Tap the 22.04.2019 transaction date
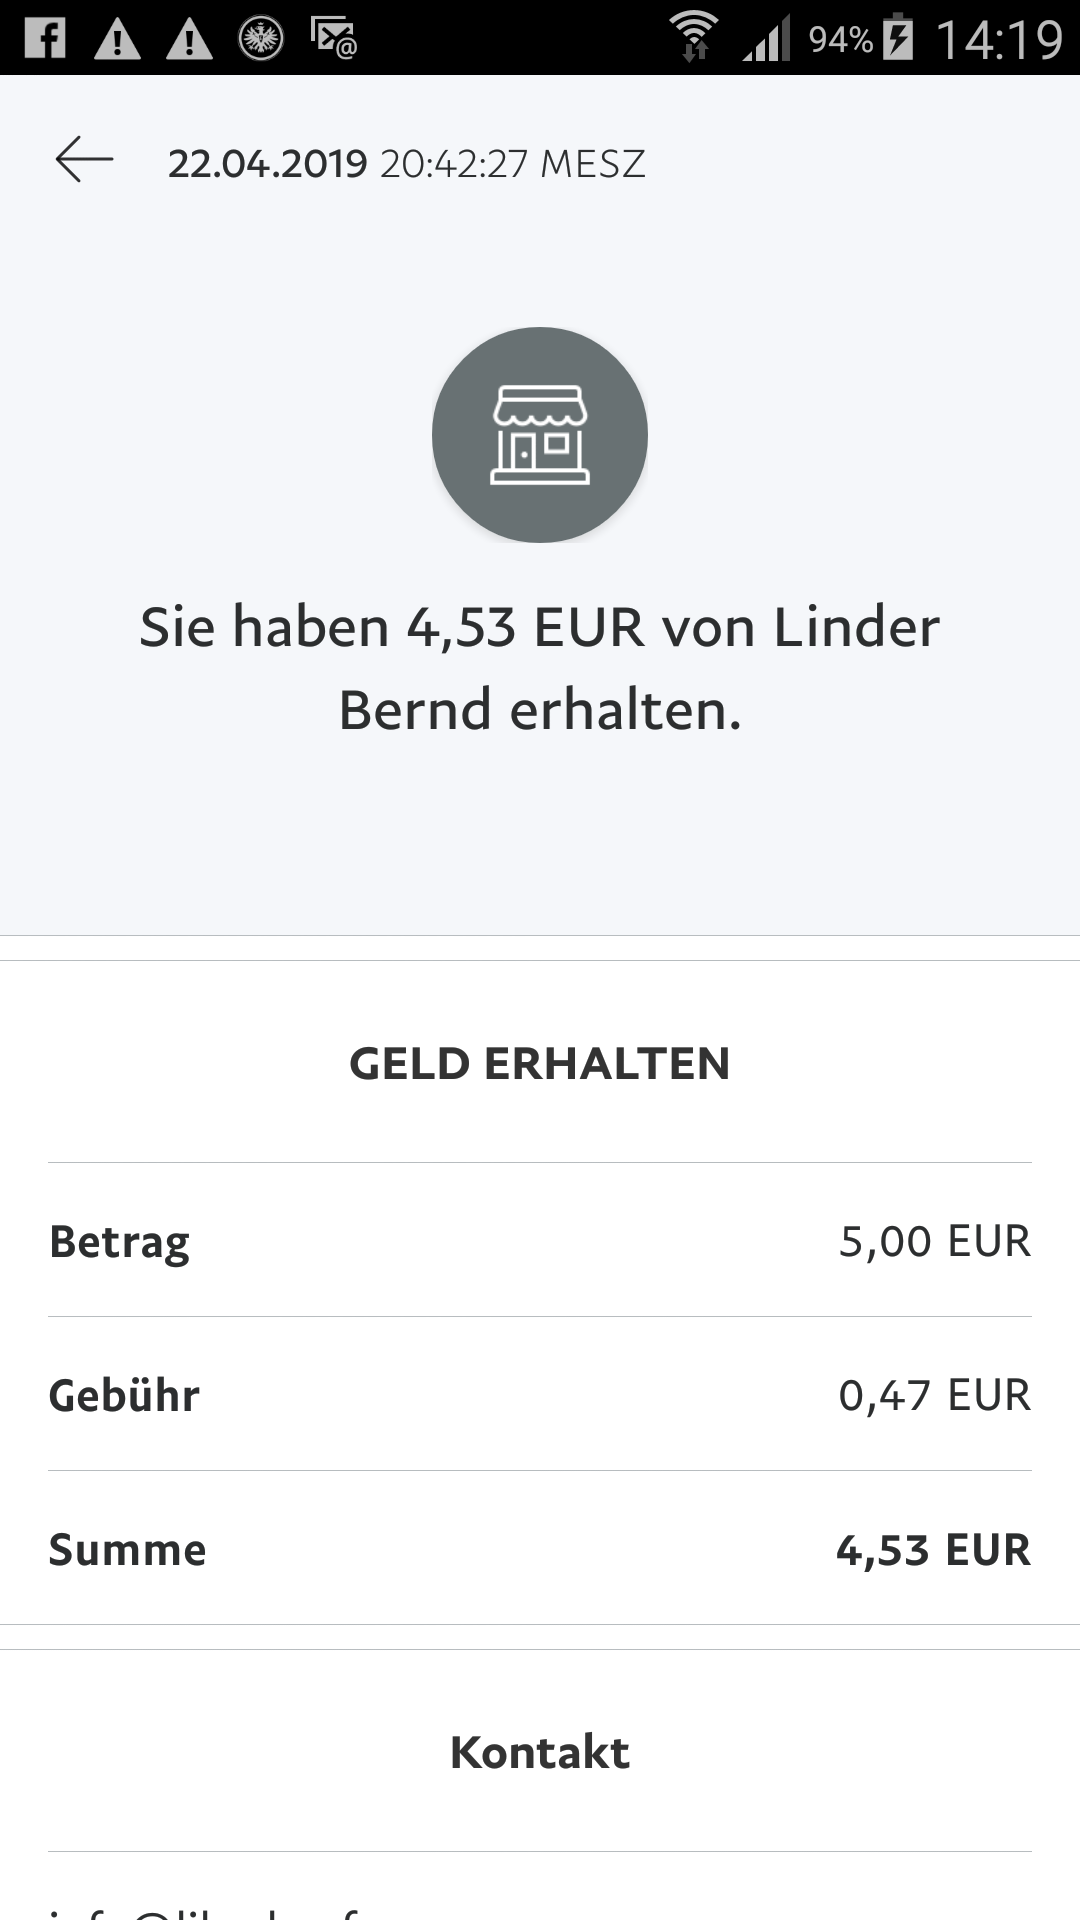 pyautogui.click(x=268, y=164)
